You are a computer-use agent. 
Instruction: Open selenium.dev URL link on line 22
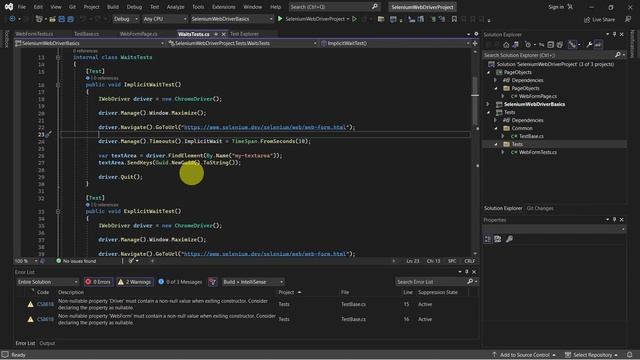click(x=265, y=127)
